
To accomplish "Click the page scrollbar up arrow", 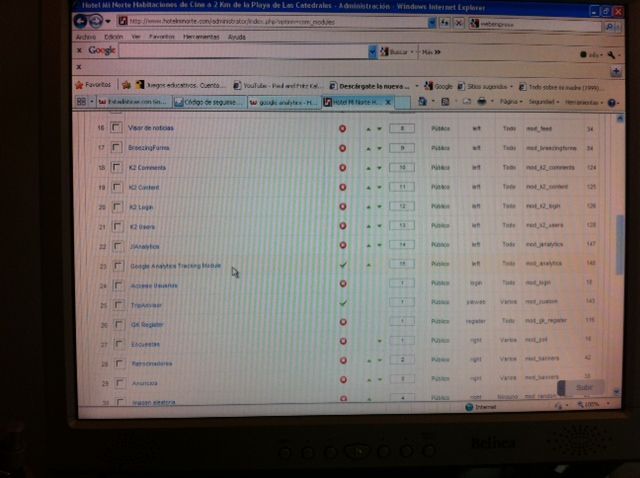I will click(x=620, y=119).
